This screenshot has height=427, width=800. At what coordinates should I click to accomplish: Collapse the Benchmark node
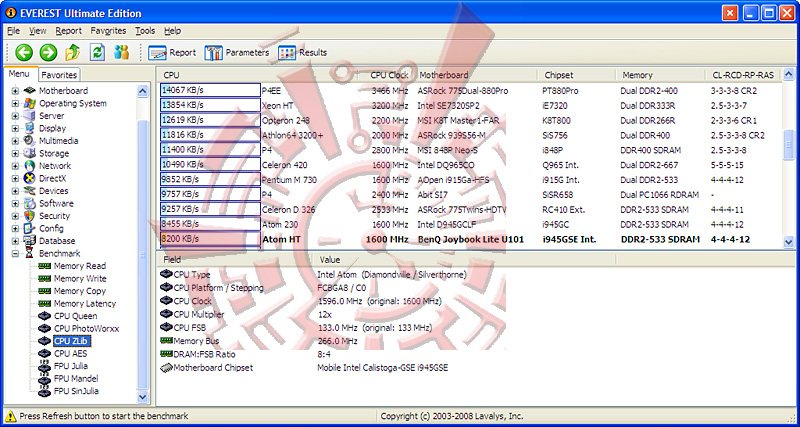[15, 254]
